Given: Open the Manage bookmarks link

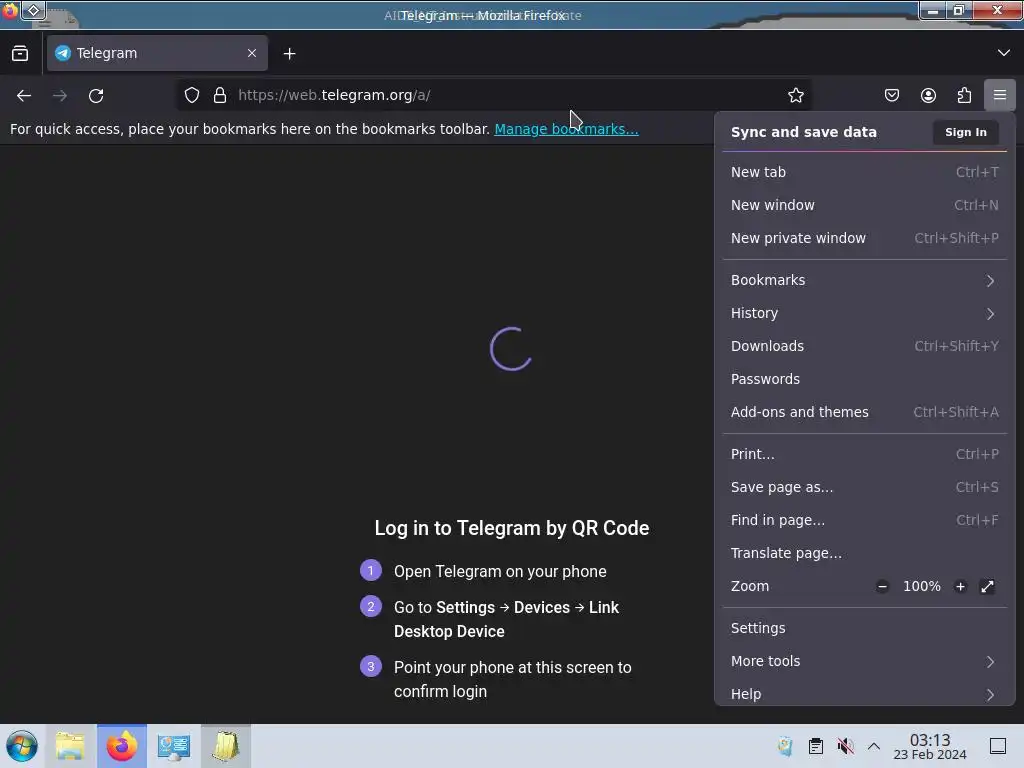Looking at the screenshot, I should click(566, 129).
